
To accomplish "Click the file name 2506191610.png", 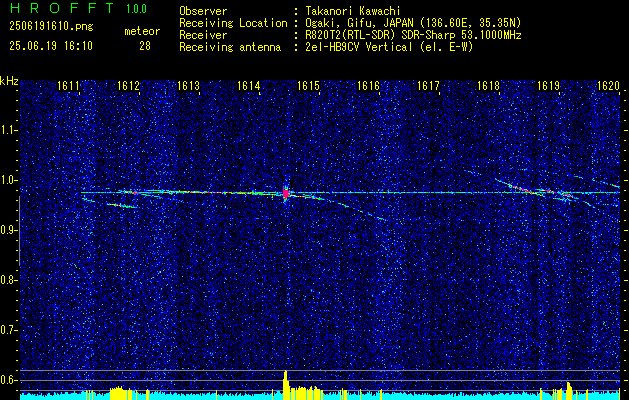I will point(51,27).
